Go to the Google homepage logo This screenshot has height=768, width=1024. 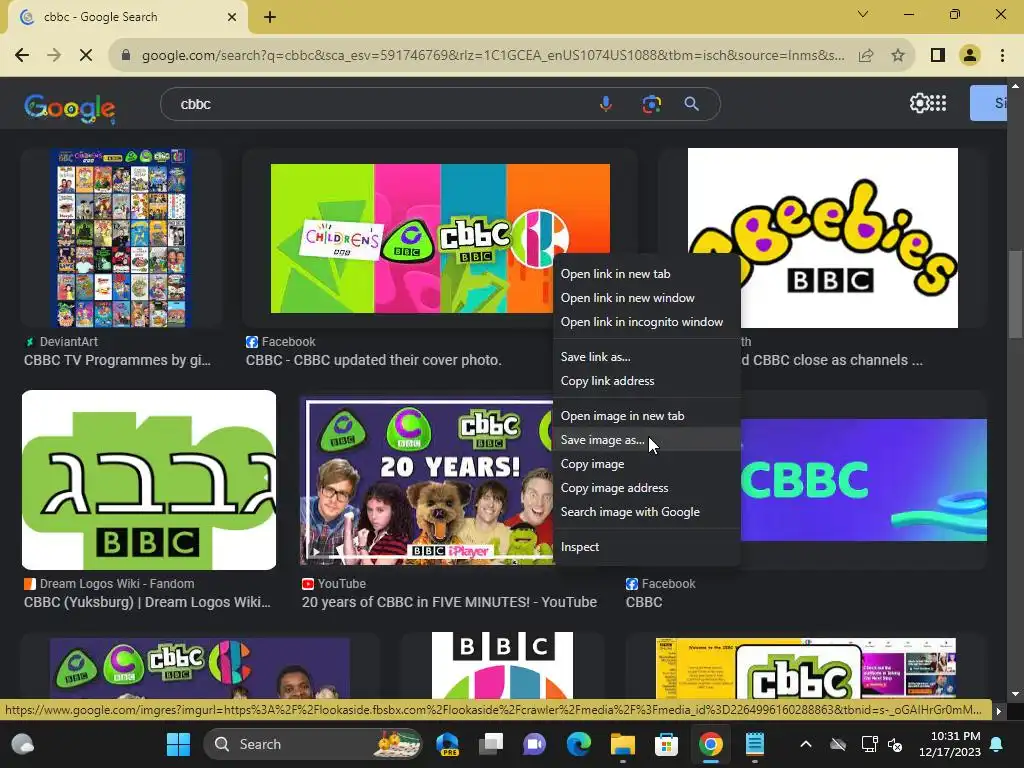pyautogui.click(x=70, y=108)
